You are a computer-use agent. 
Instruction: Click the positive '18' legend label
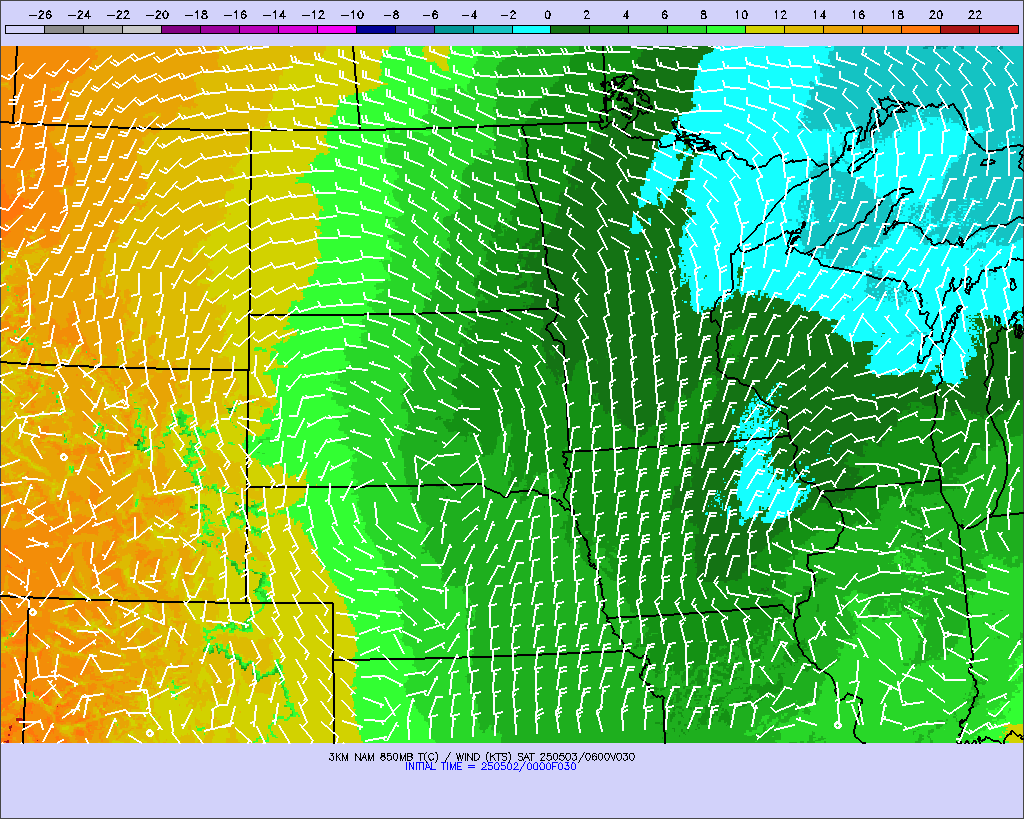tap(897, 14)
